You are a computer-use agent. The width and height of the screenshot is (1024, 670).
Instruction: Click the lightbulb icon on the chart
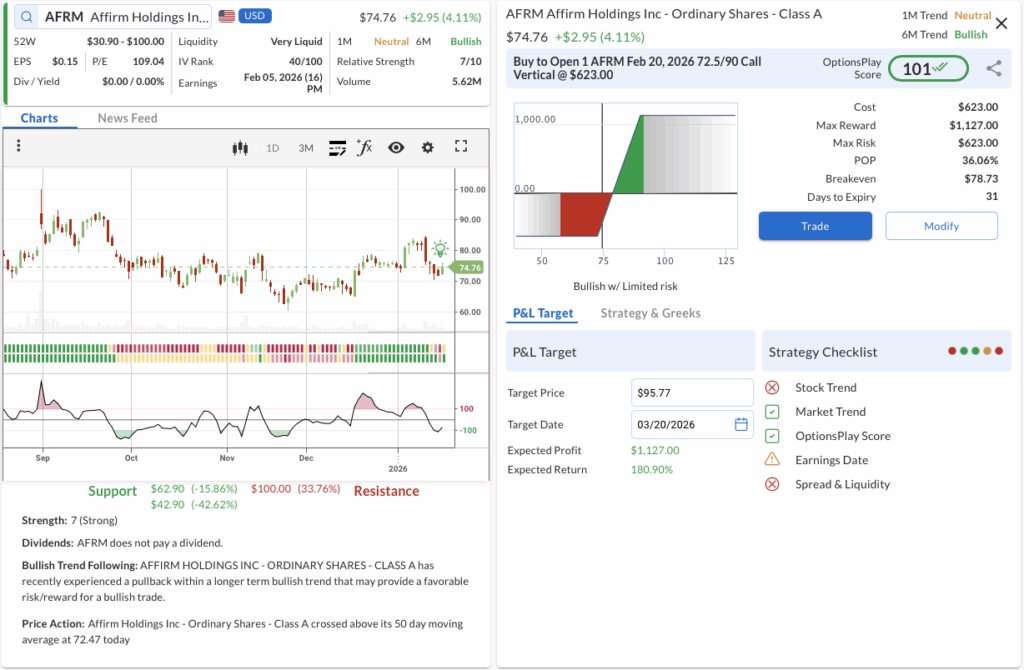439,249
